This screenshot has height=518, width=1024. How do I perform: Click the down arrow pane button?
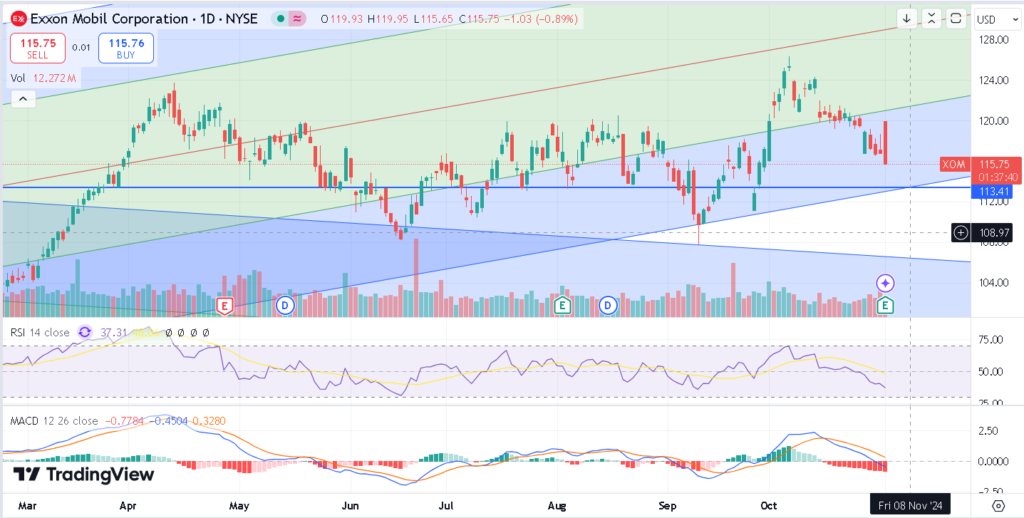(x=906, y=19)
